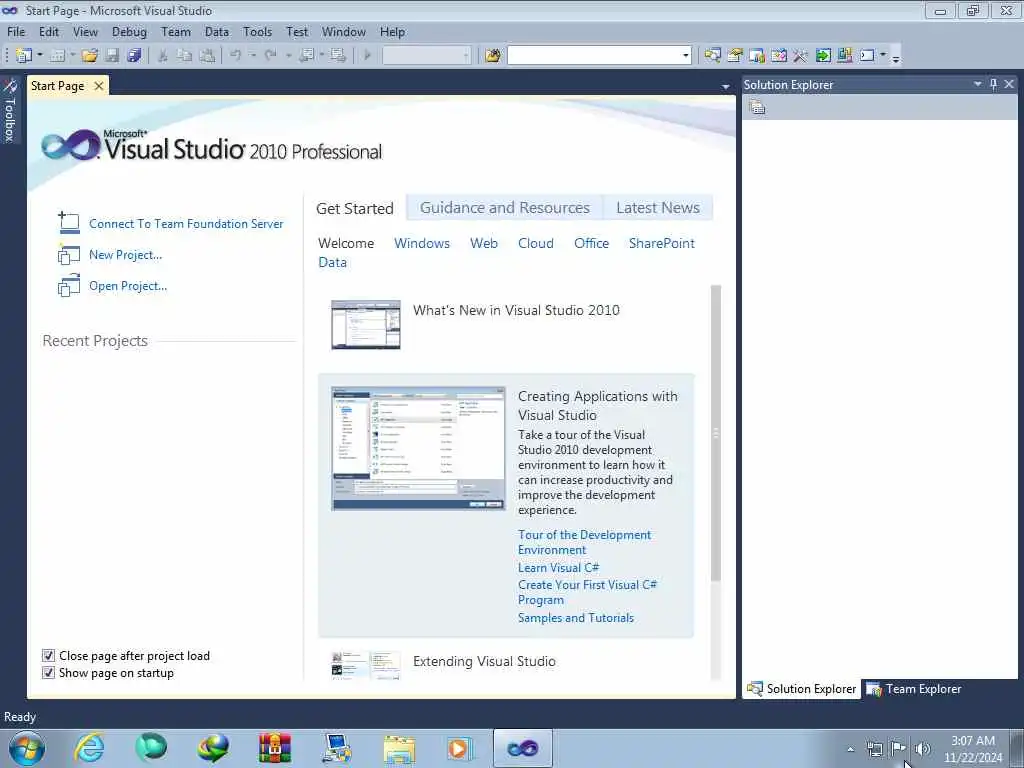Click What's New in Visual Studio 2010 thumbnail
The image size is (1024, 768).
(x=366, y=325)
